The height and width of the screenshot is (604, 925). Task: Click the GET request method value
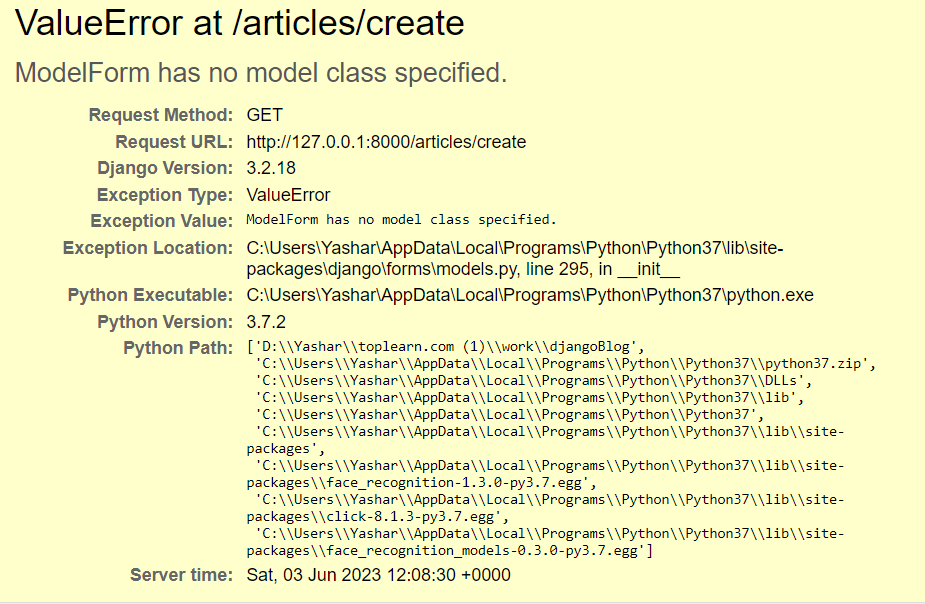[x=264, y=115]
